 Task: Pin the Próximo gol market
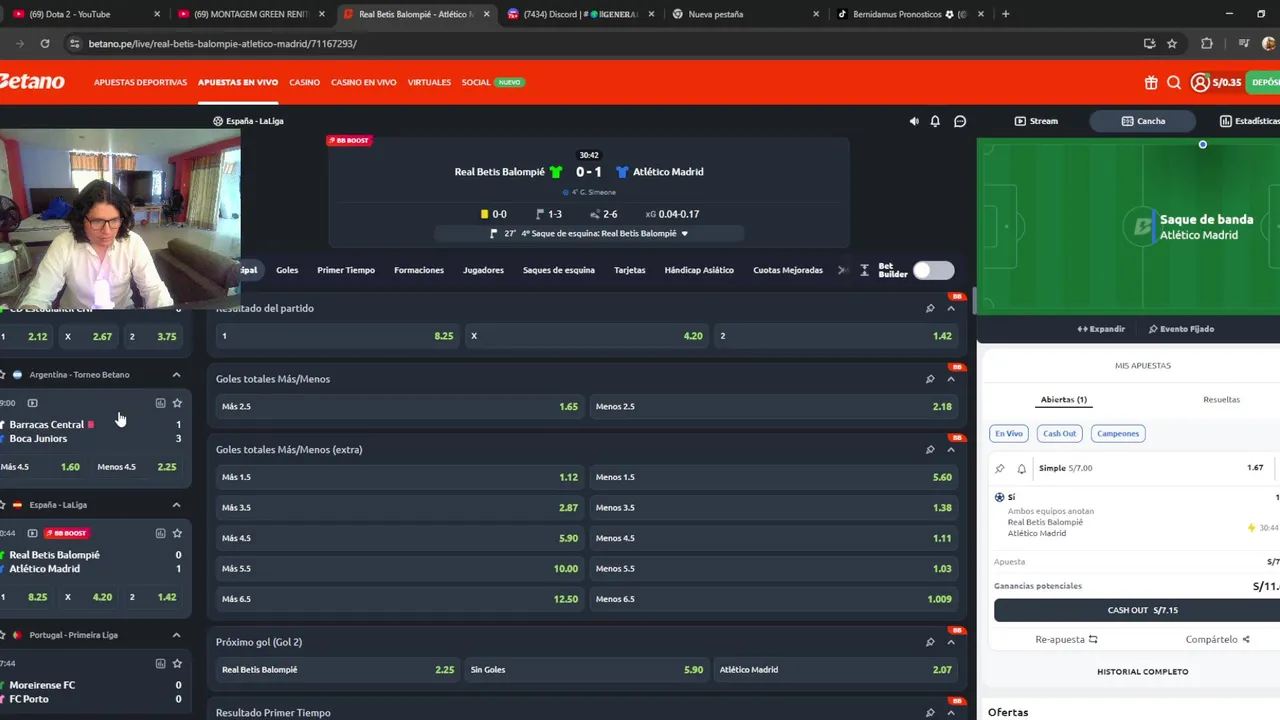pyautogui.click(x=930, y=642)
